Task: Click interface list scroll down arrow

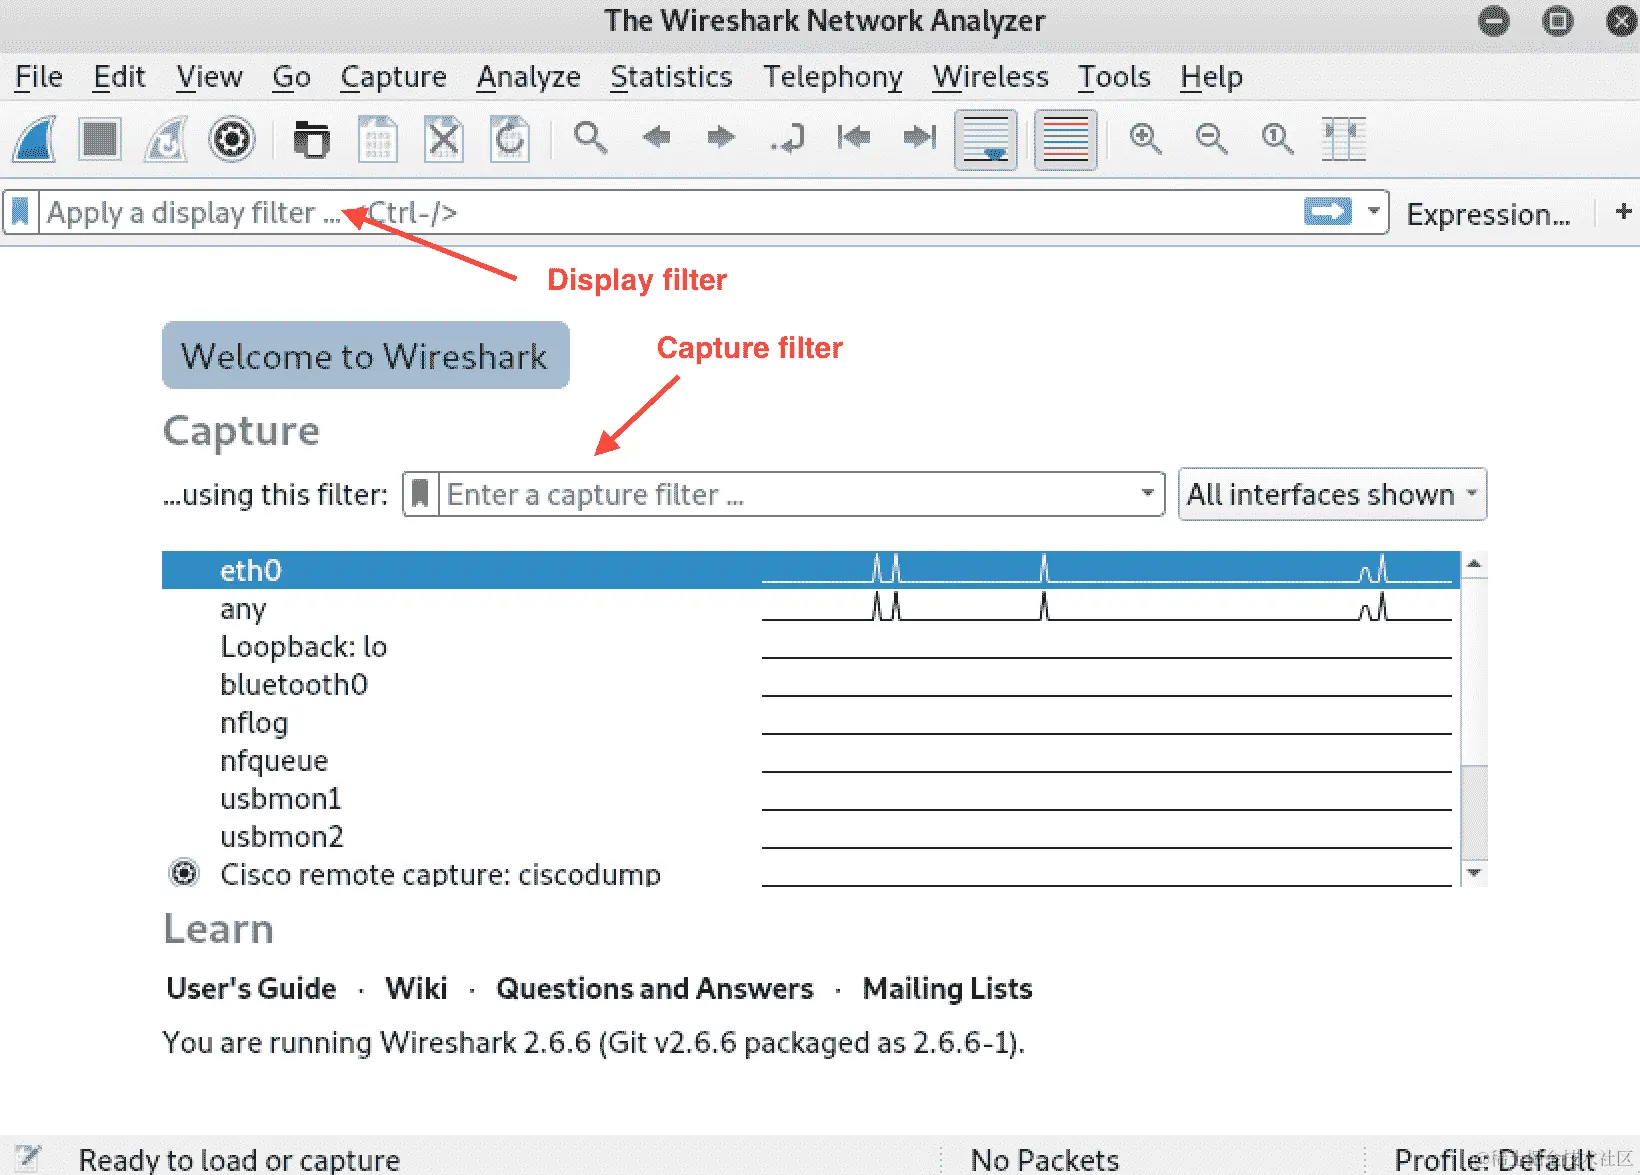Action: [x=1474, y=873]
